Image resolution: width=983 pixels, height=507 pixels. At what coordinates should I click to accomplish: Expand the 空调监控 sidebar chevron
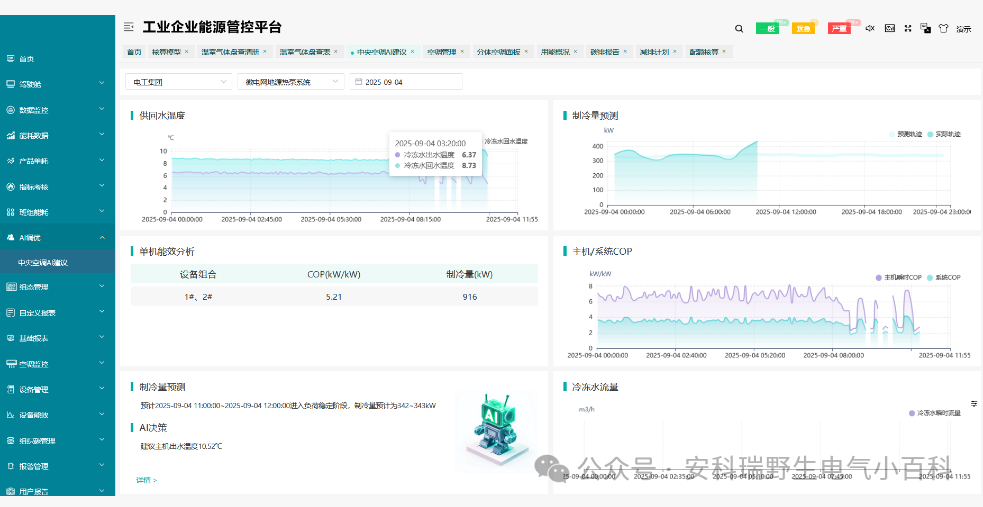coord(102,363)
